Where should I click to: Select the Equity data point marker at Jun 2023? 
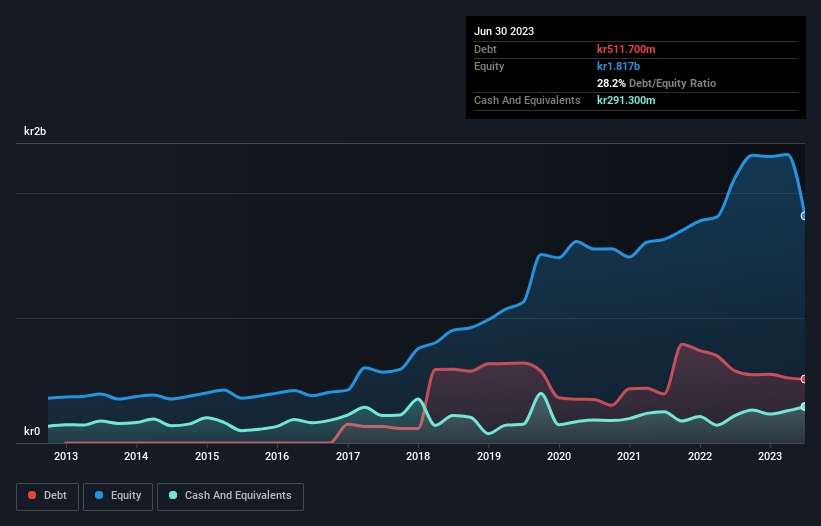pyautogui.click(x=804, y=216)
